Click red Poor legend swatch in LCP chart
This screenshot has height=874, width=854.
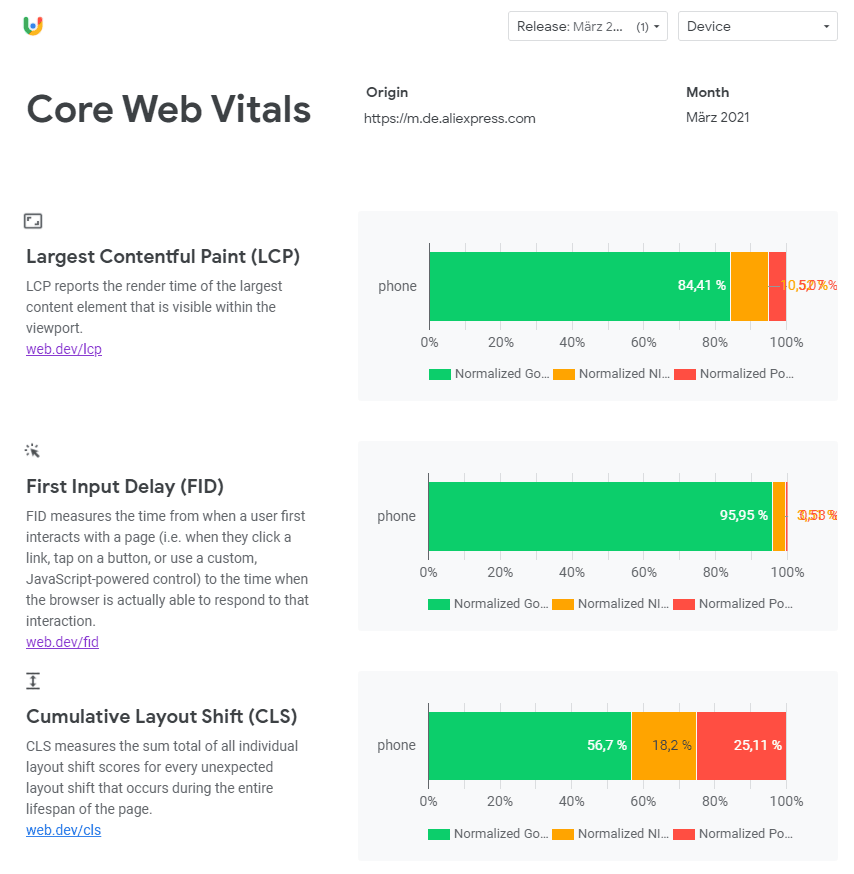685,374
